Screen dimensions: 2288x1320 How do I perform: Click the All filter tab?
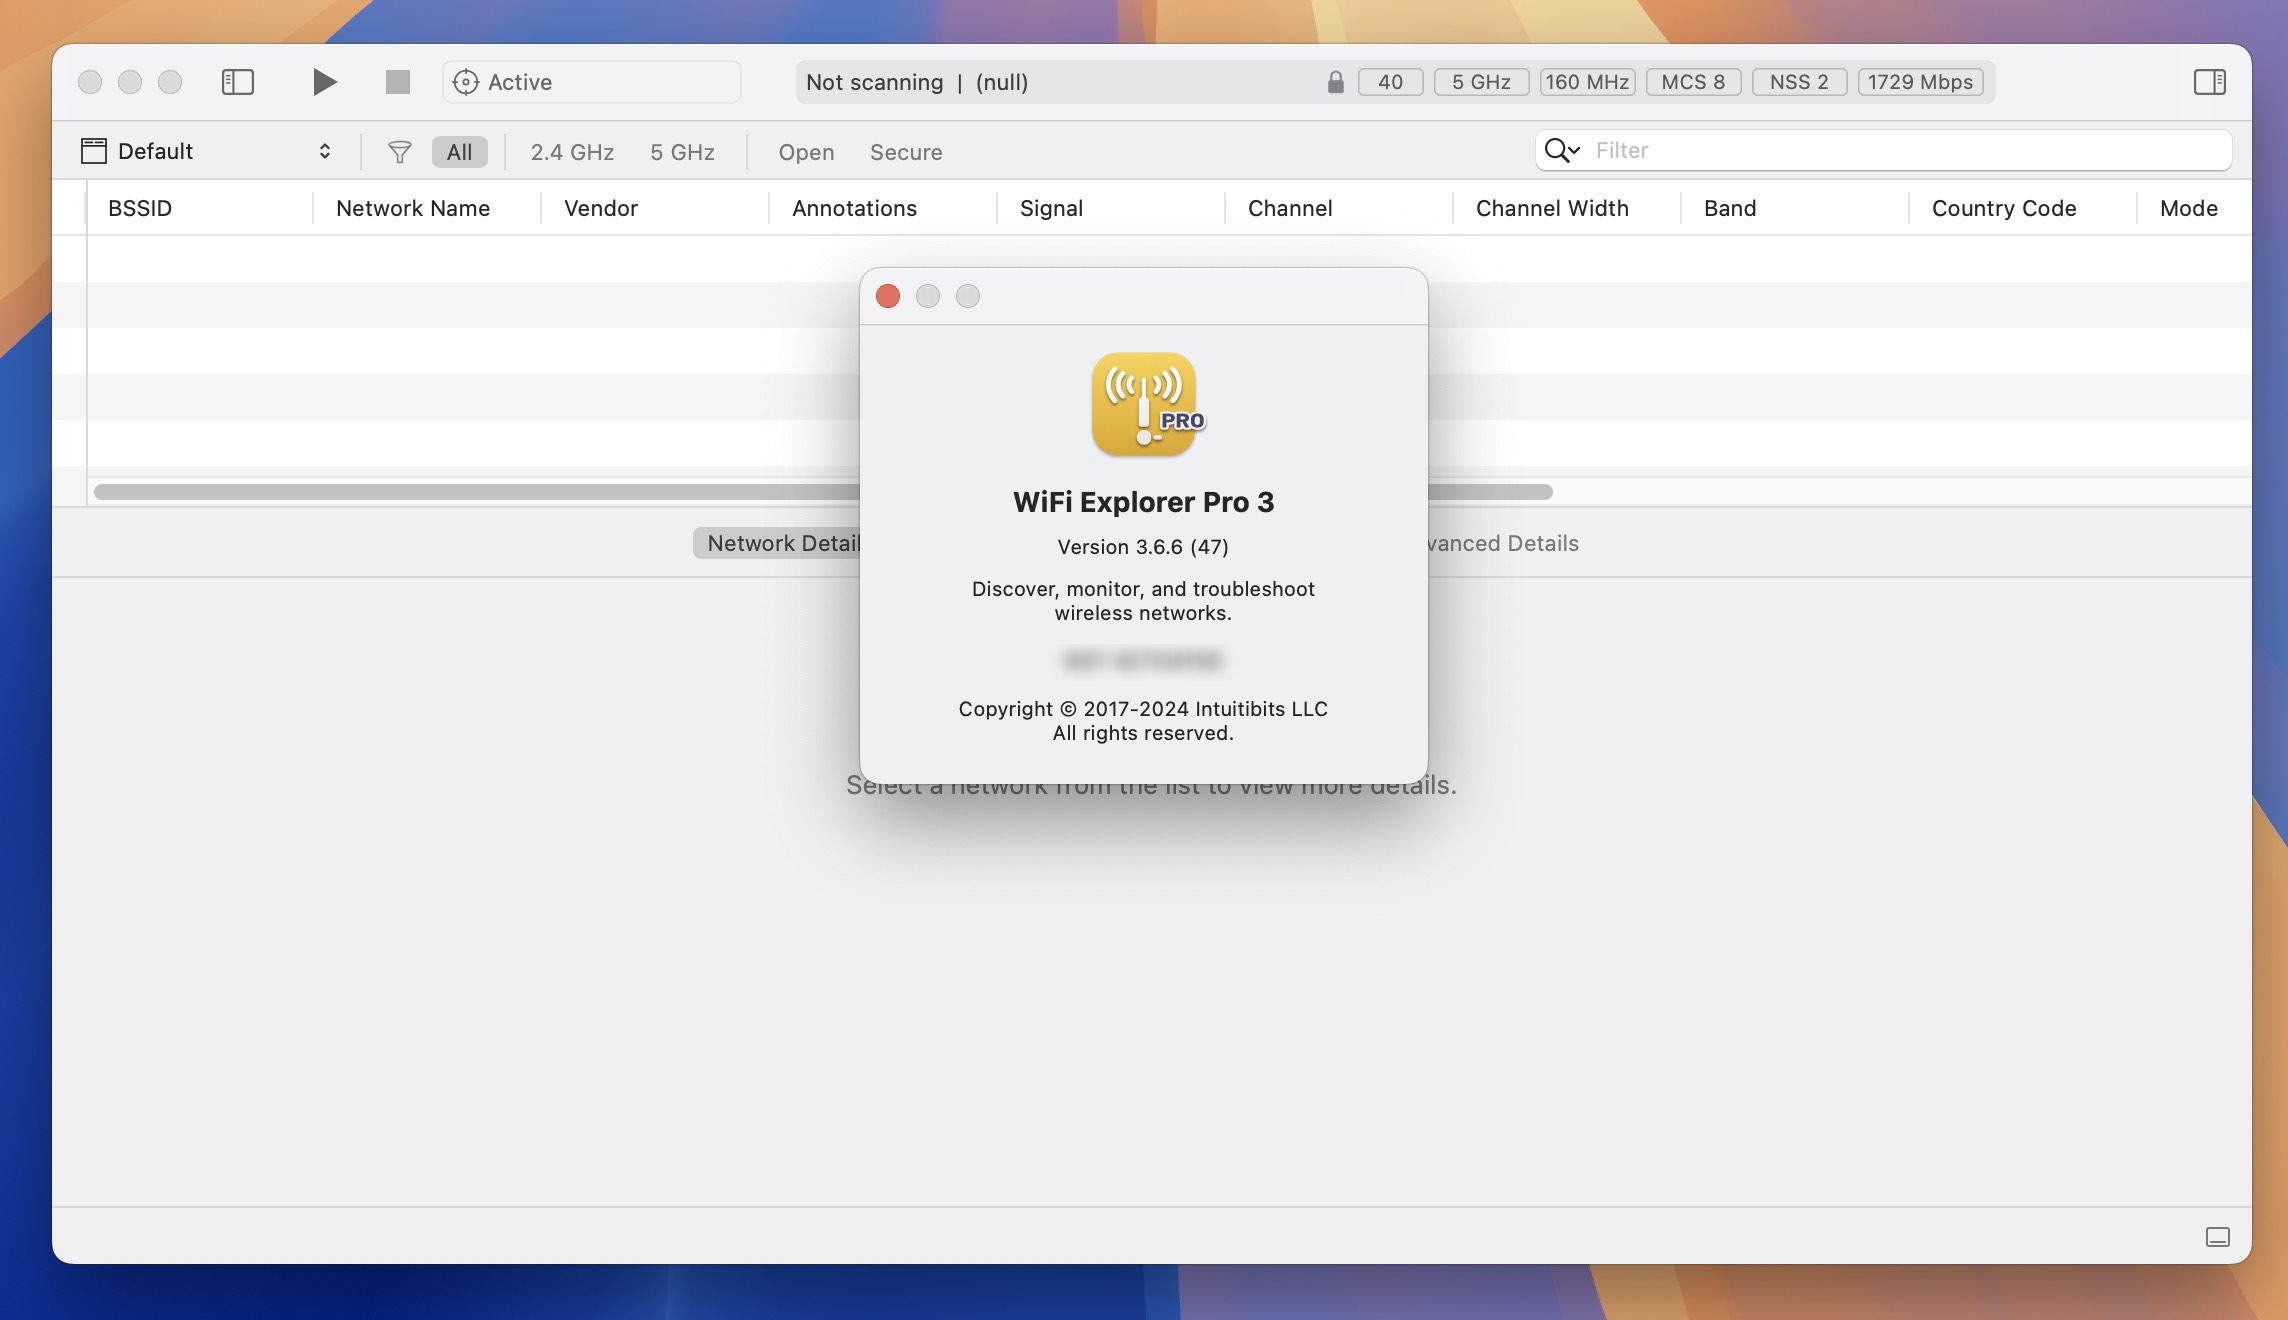pos(459,151)
